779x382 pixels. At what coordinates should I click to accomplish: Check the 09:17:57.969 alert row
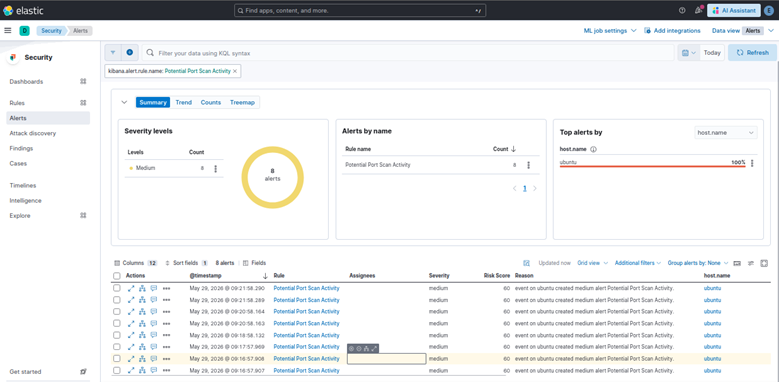point(116,347)
